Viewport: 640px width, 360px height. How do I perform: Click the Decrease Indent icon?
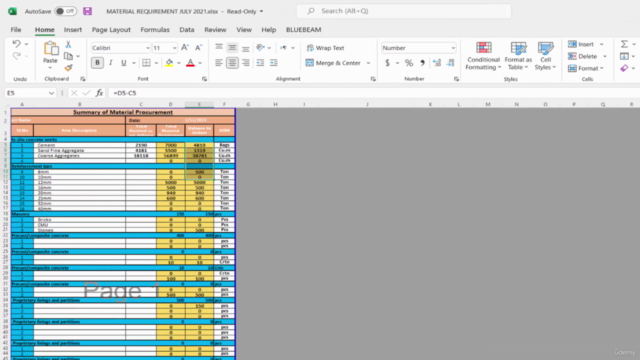(260, 63)
